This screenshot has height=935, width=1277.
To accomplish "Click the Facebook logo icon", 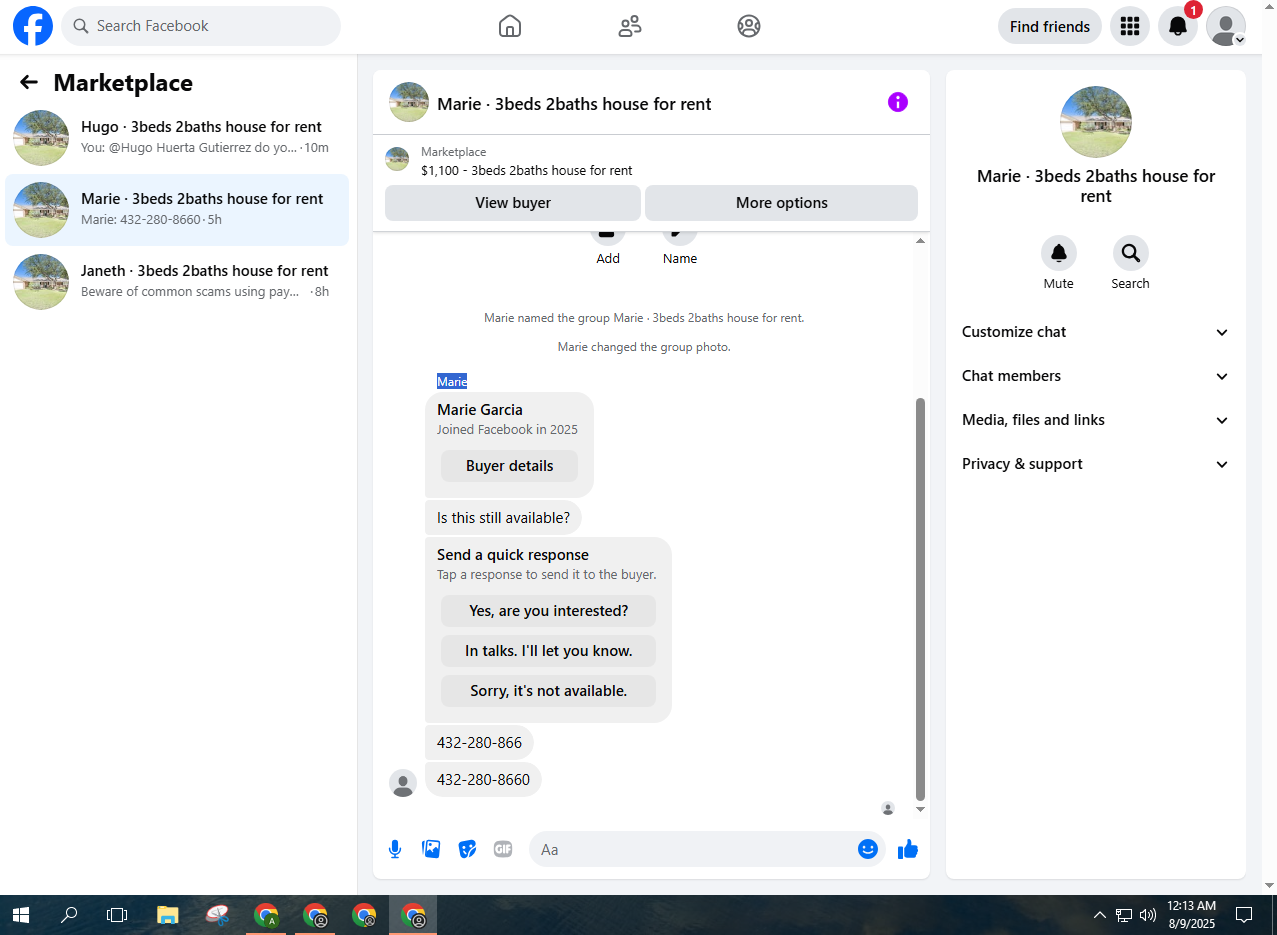I will [32, 26].
